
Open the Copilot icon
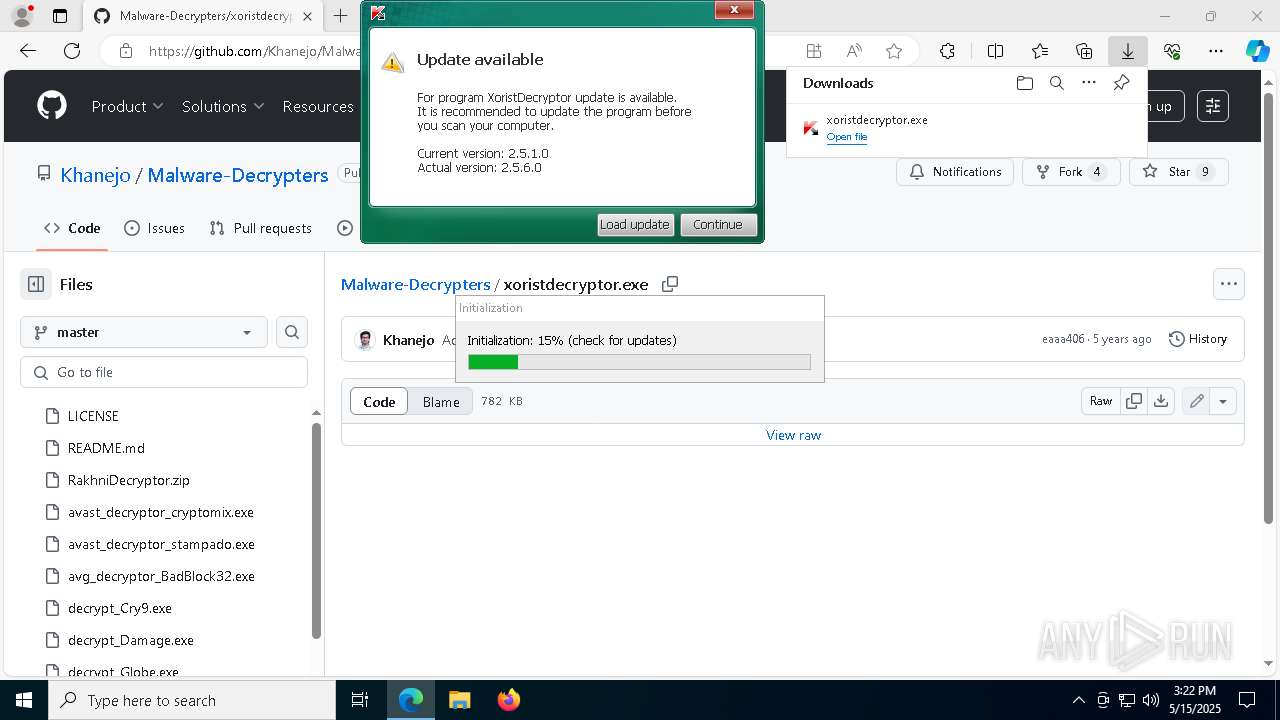click(1257, 51)
